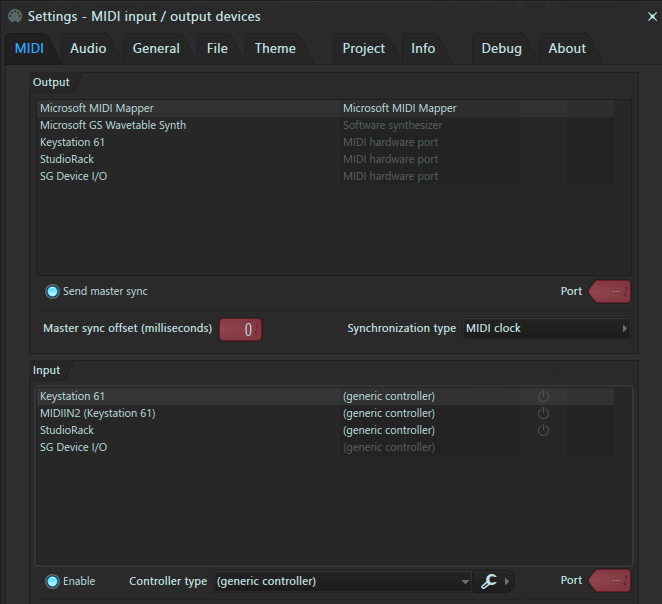The width and height of the screenshot is (662, 604).
Task: Toggle the Send master sync option
Action: click(52, 292)
